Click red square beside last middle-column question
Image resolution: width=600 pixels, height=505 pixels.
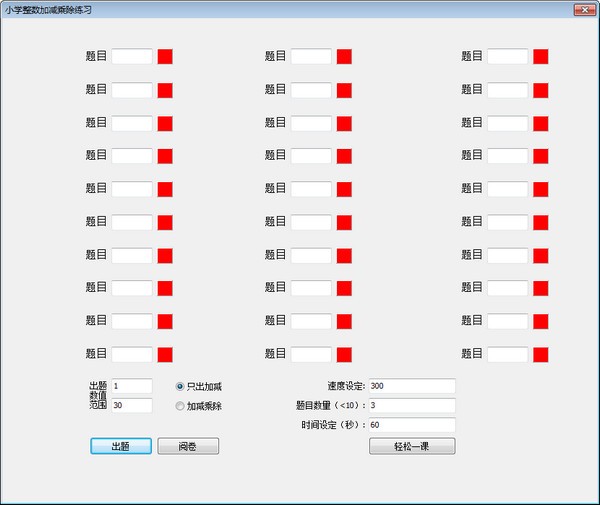[344, 354]
